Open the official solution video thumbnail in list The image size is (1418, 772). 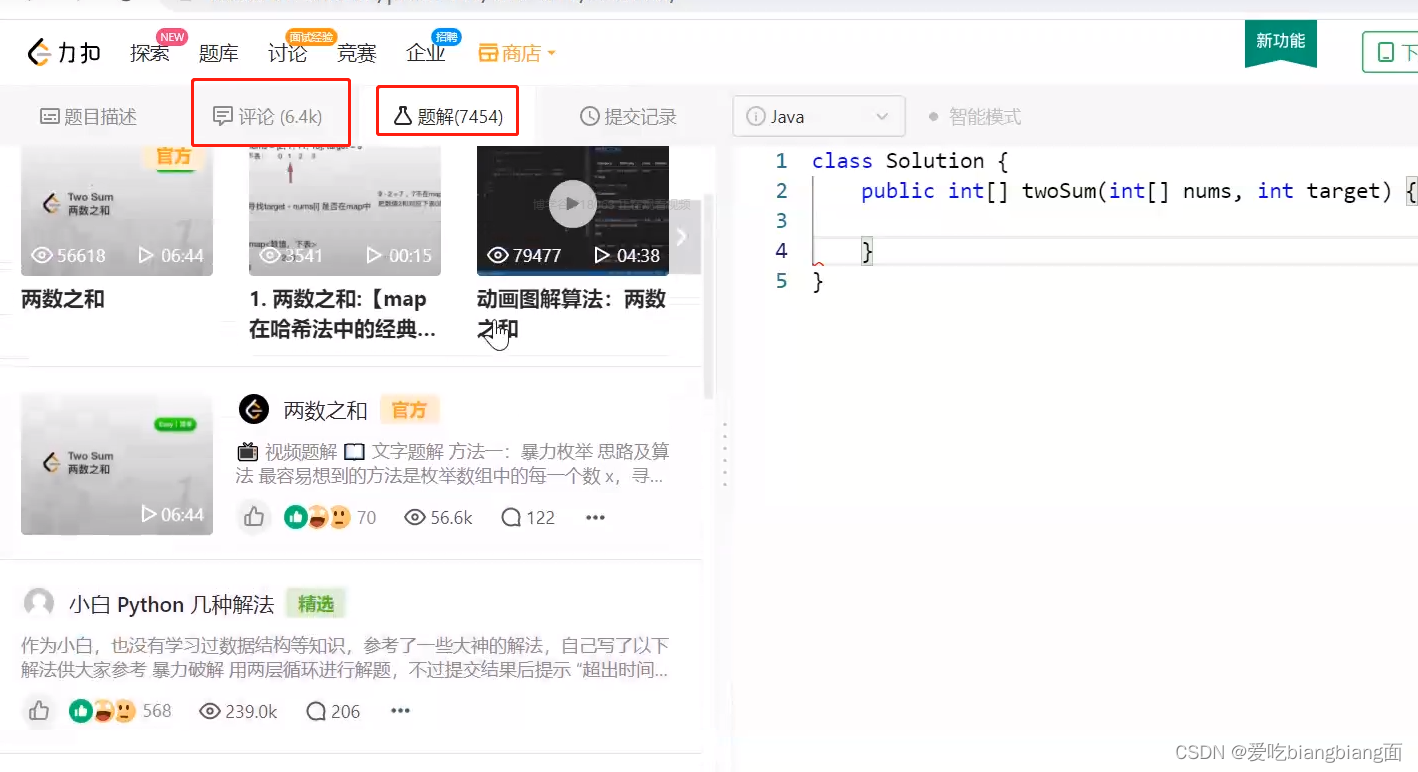(117, 464)
